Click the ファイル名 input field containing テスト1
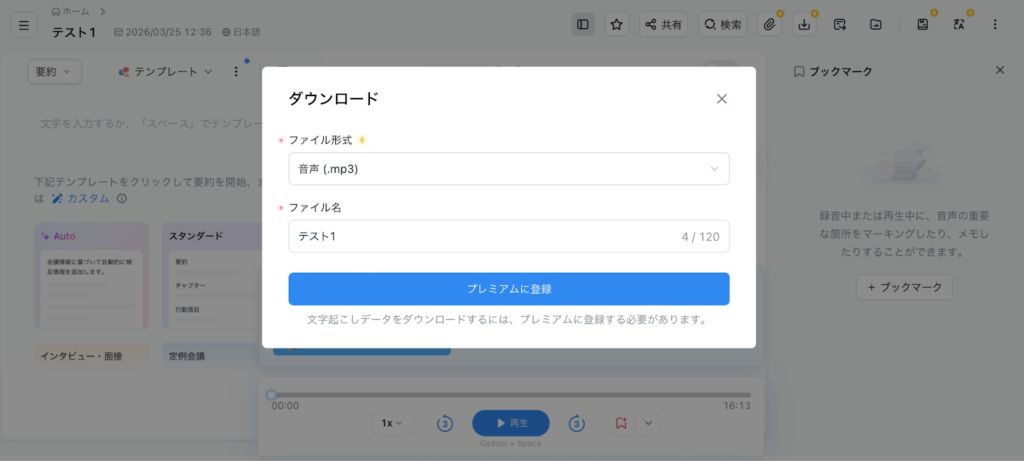The width and height of the screenshot is (1024, 461). coord(480,237)
